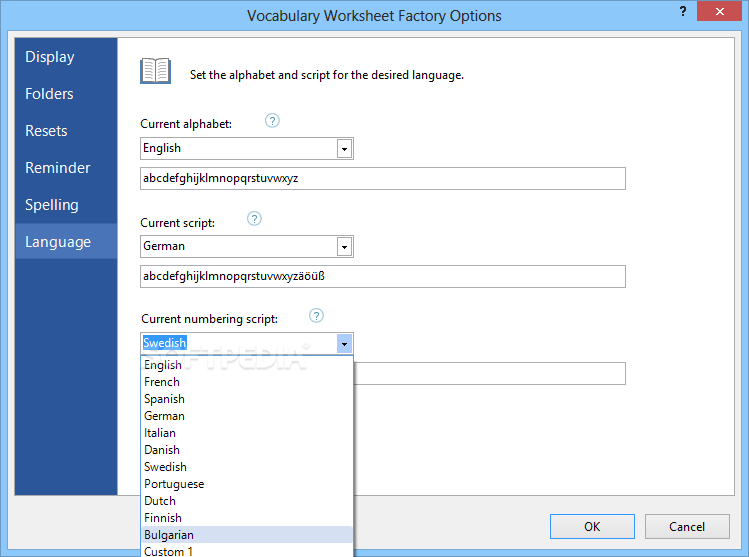Click the open book language icon
Screen dimensions: 749x557
coord(155,71)
